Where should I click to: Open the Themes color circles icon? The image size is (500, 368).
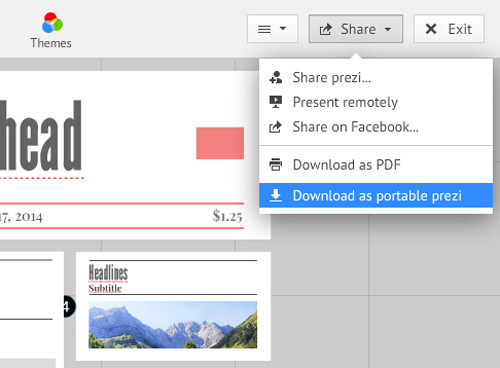tap(52, 23)
